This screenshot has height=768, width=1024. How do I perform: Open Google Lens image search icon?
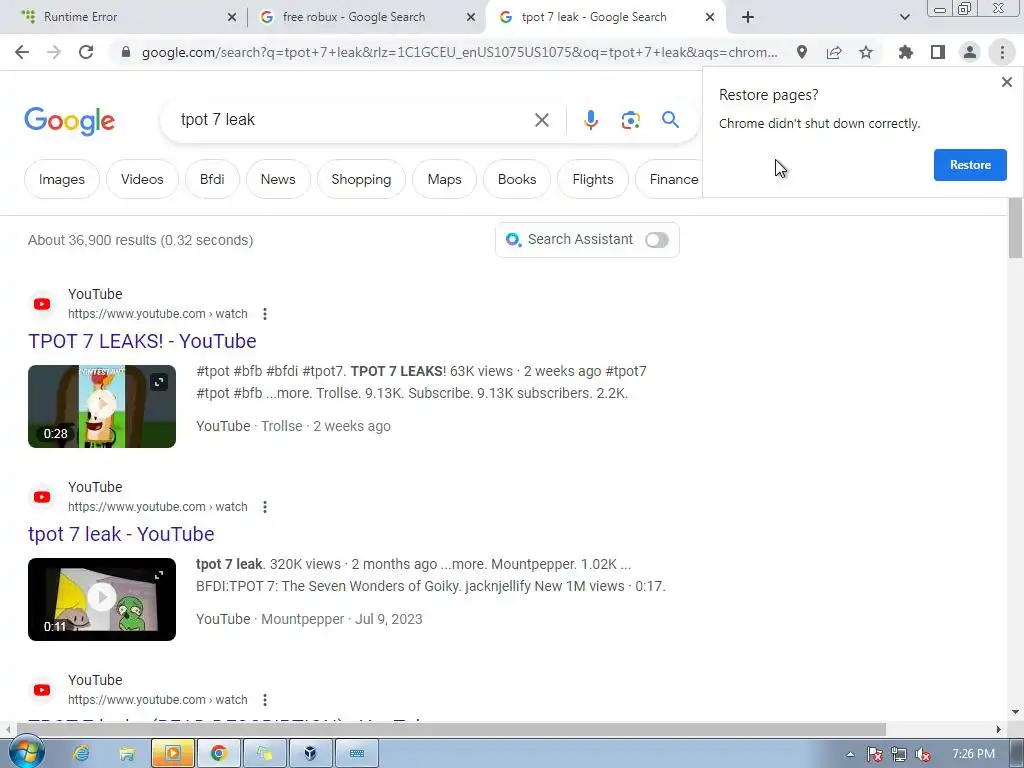pyautogui.click(x=630, y=120)
